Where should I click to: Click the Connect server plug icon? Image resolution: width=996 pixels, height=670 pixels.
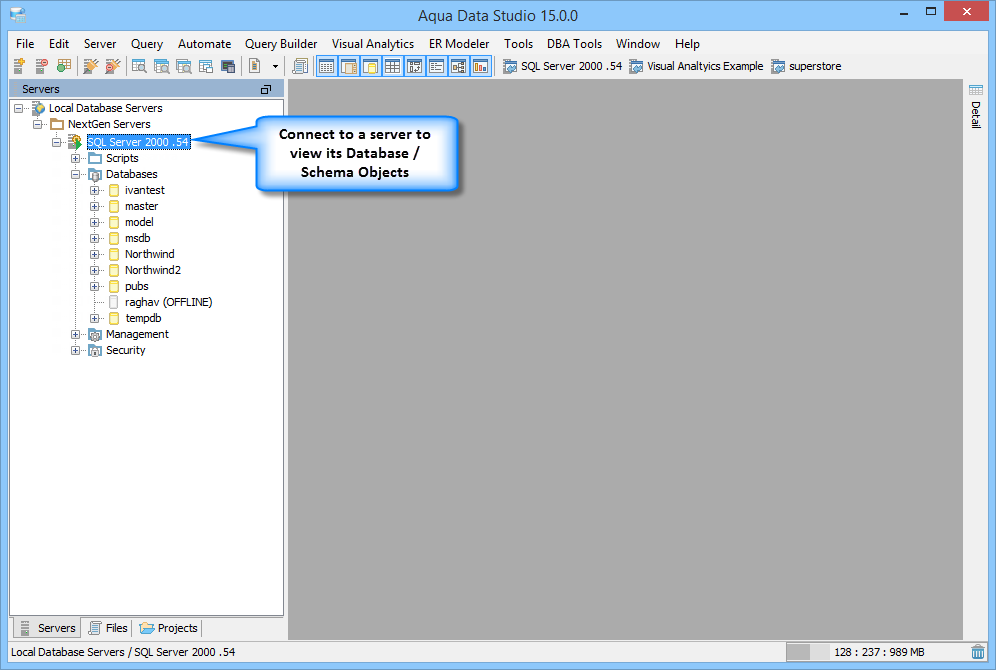coord(91,65)
